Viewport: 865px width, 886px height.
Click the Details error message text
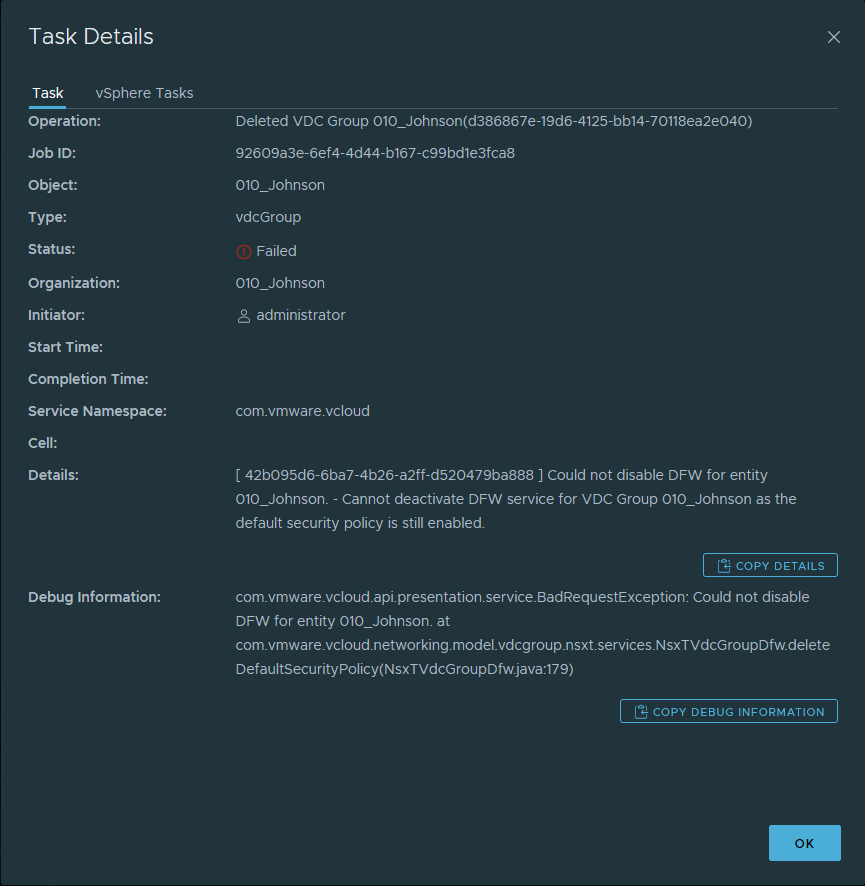coord(516,498)
